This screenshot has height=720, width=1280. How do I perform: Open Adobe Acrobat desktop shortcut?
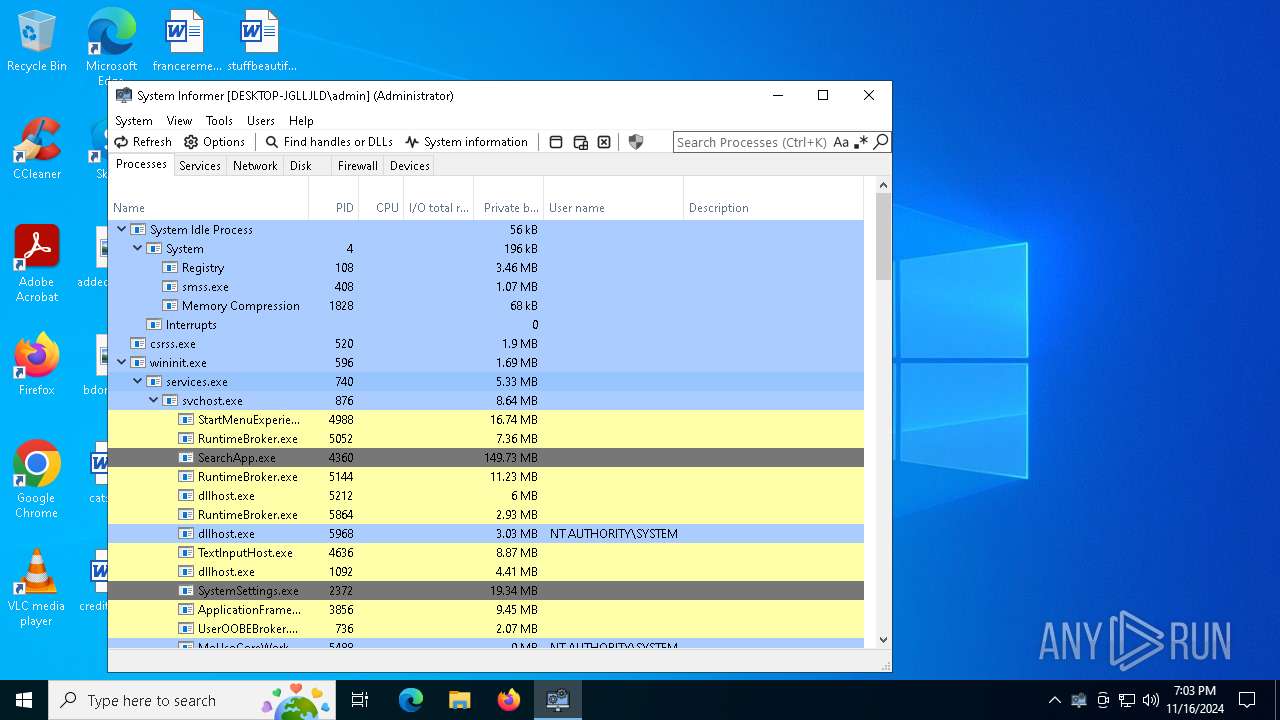click(x=37, y=264)
